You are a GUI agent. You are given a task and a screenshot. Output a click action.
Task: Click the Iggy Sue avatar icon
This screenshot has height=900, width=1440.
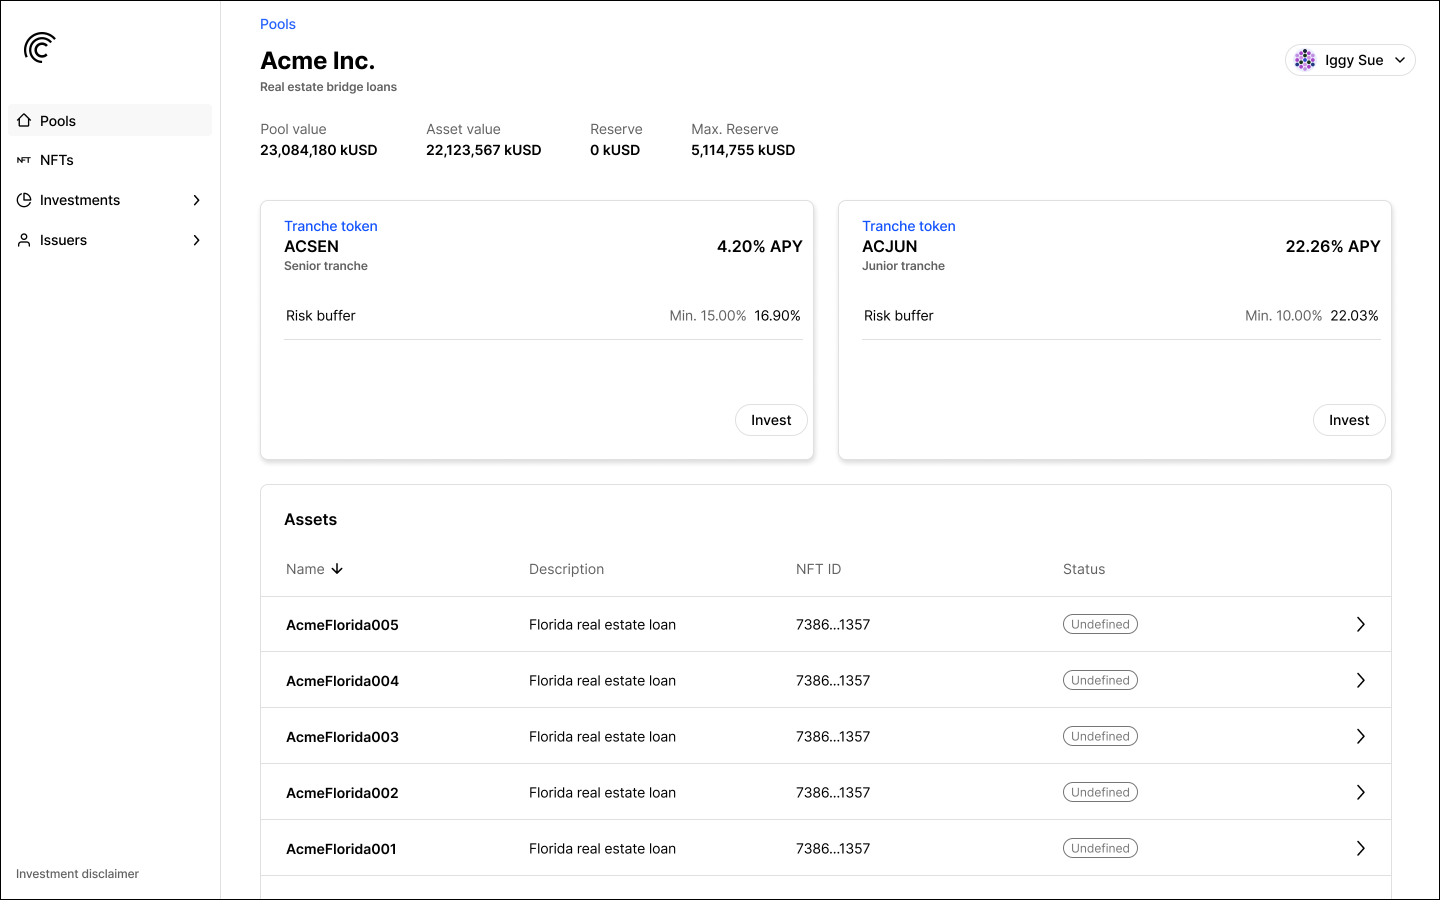pos(1305,60)
